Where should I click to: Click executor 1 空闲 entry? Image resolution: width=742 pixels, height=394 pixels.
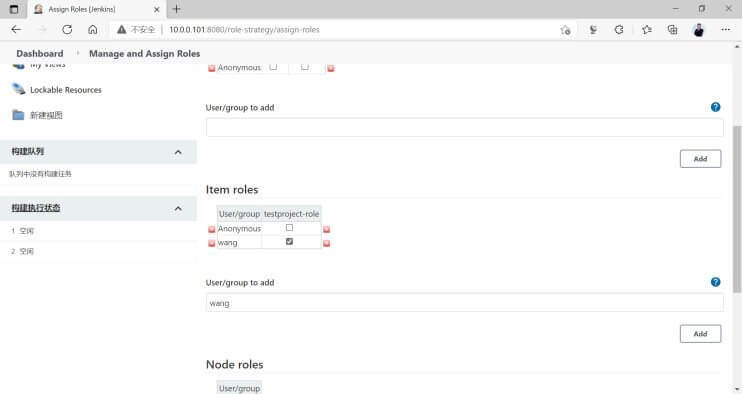point(23,231)
